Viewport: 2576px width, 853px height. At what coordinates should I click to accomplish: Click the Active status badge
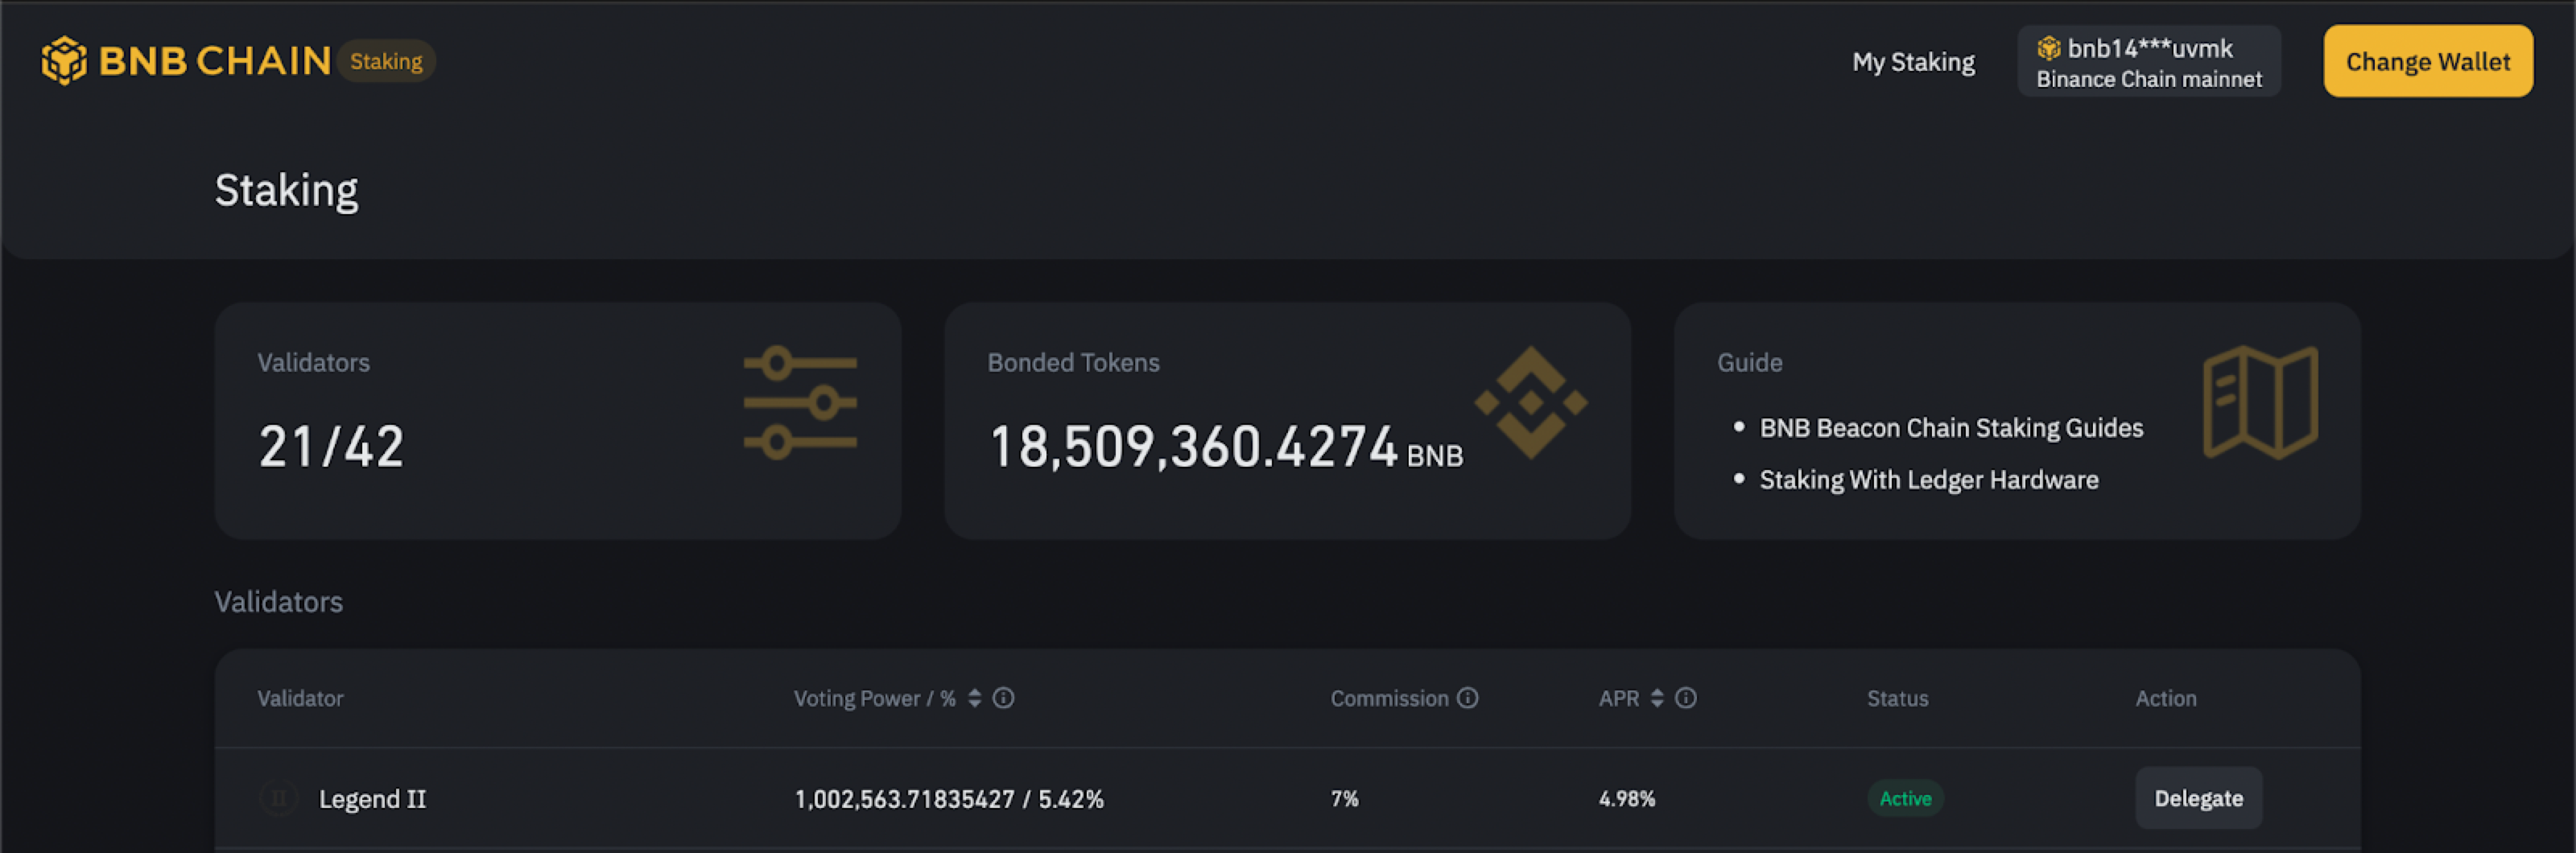(x=1905, y=798)
